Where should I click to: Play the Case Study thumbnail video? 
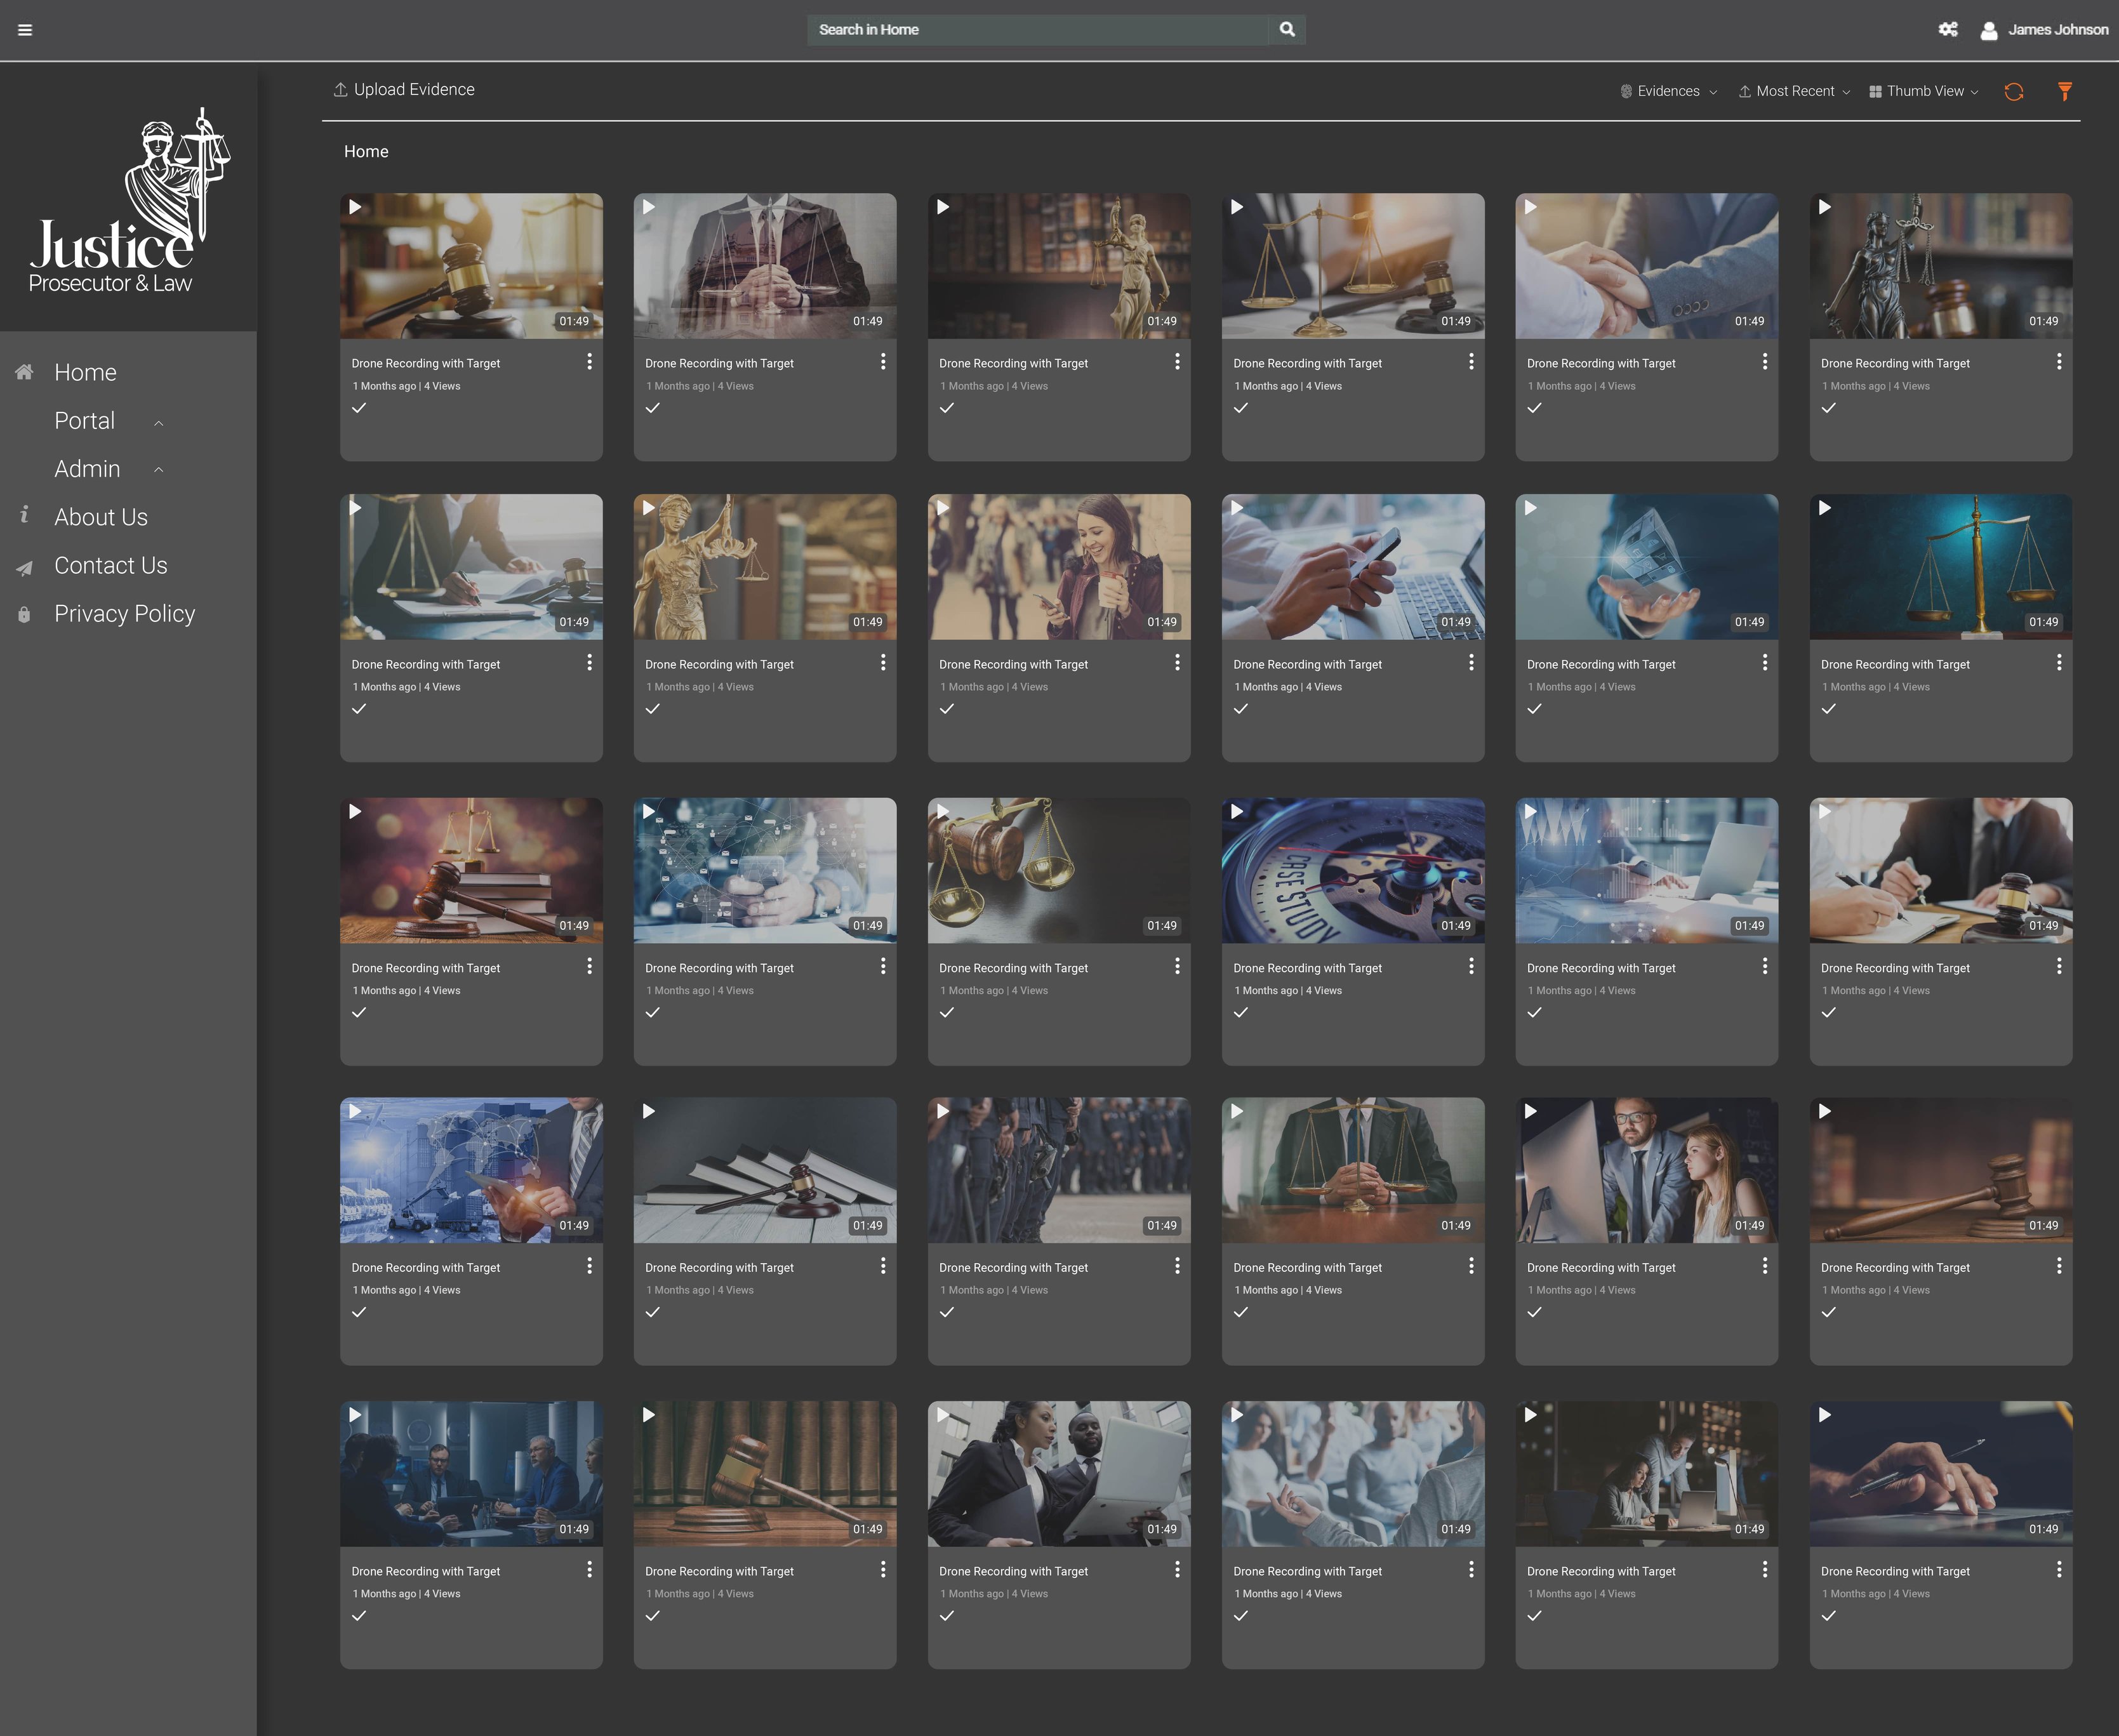pyautogui.click(x=1237, y=812)
